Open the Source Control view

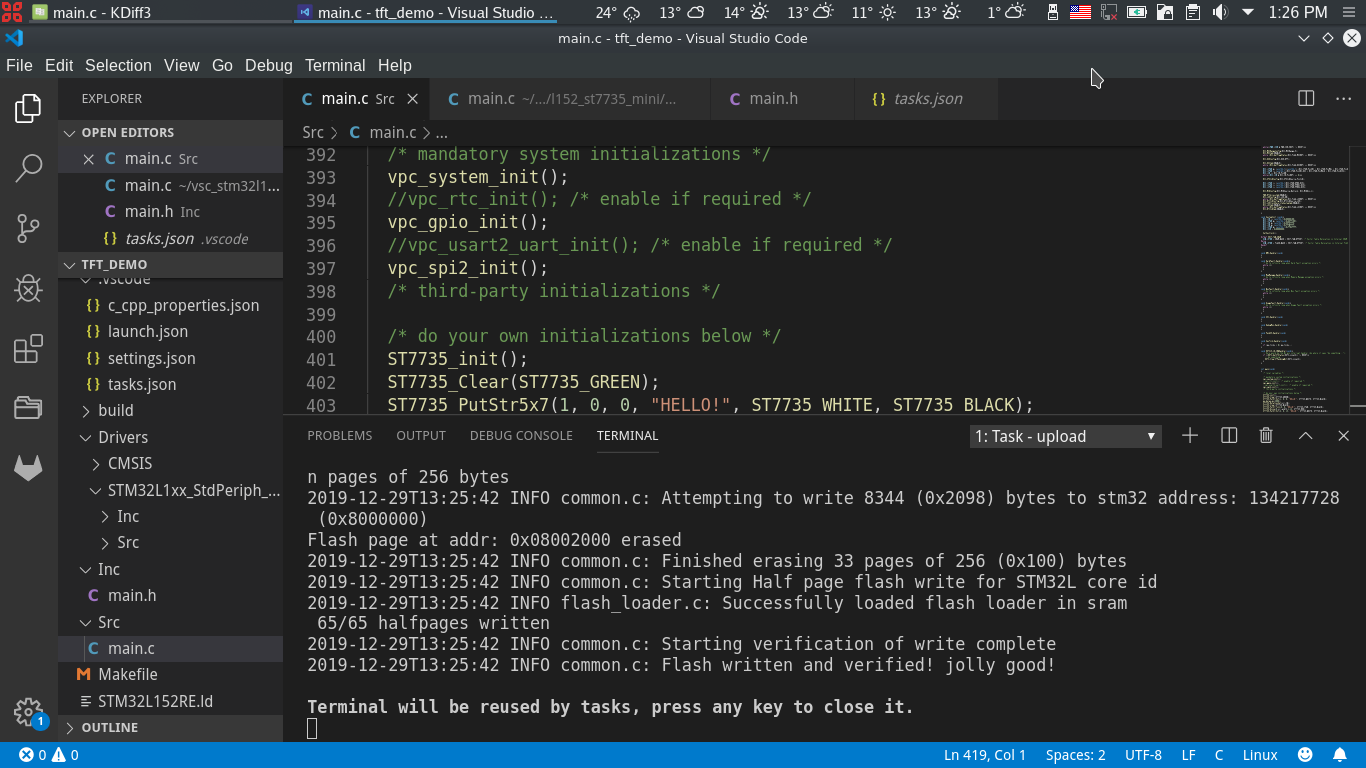pyautogui.click(x=28, y=228)
